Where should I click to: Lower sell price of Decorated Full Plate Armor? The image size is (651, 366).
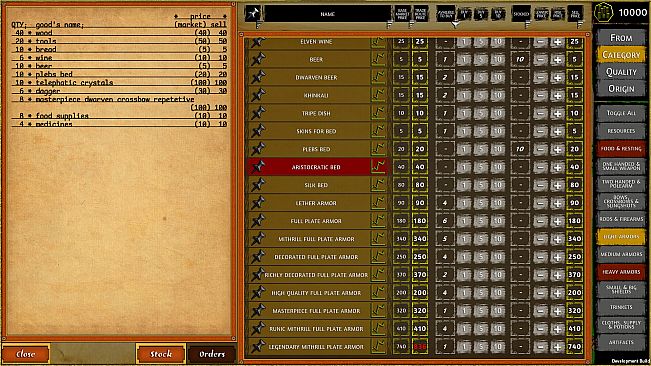[x=541, y=256]
